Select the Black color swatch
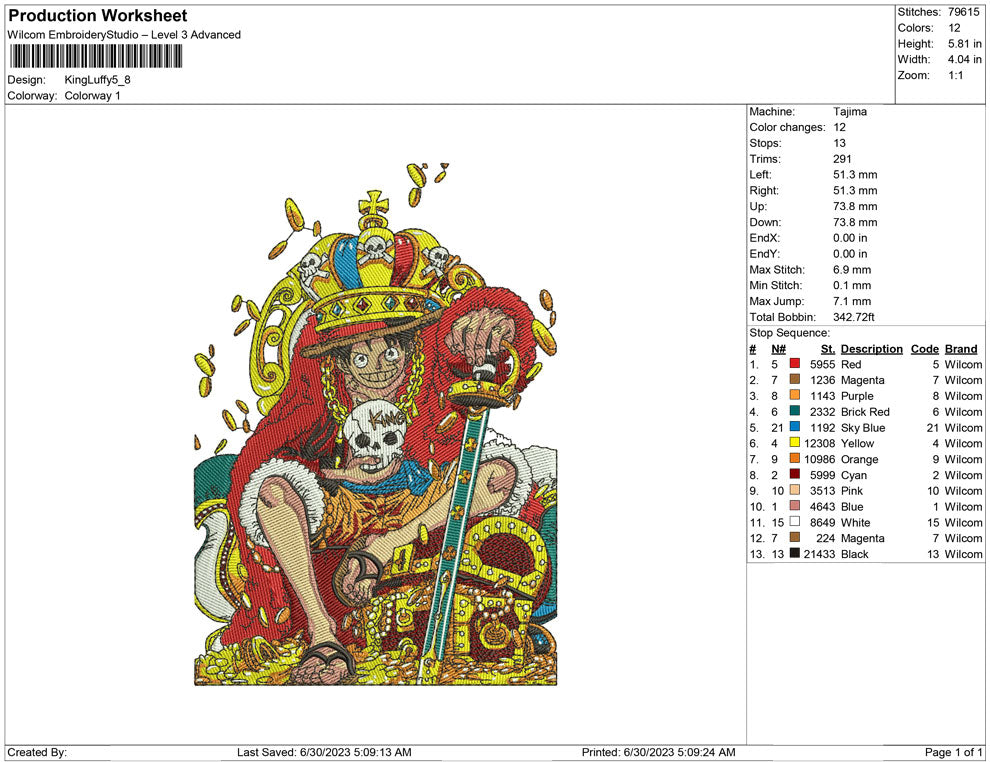The image size is (990, 762). [795, 553]
